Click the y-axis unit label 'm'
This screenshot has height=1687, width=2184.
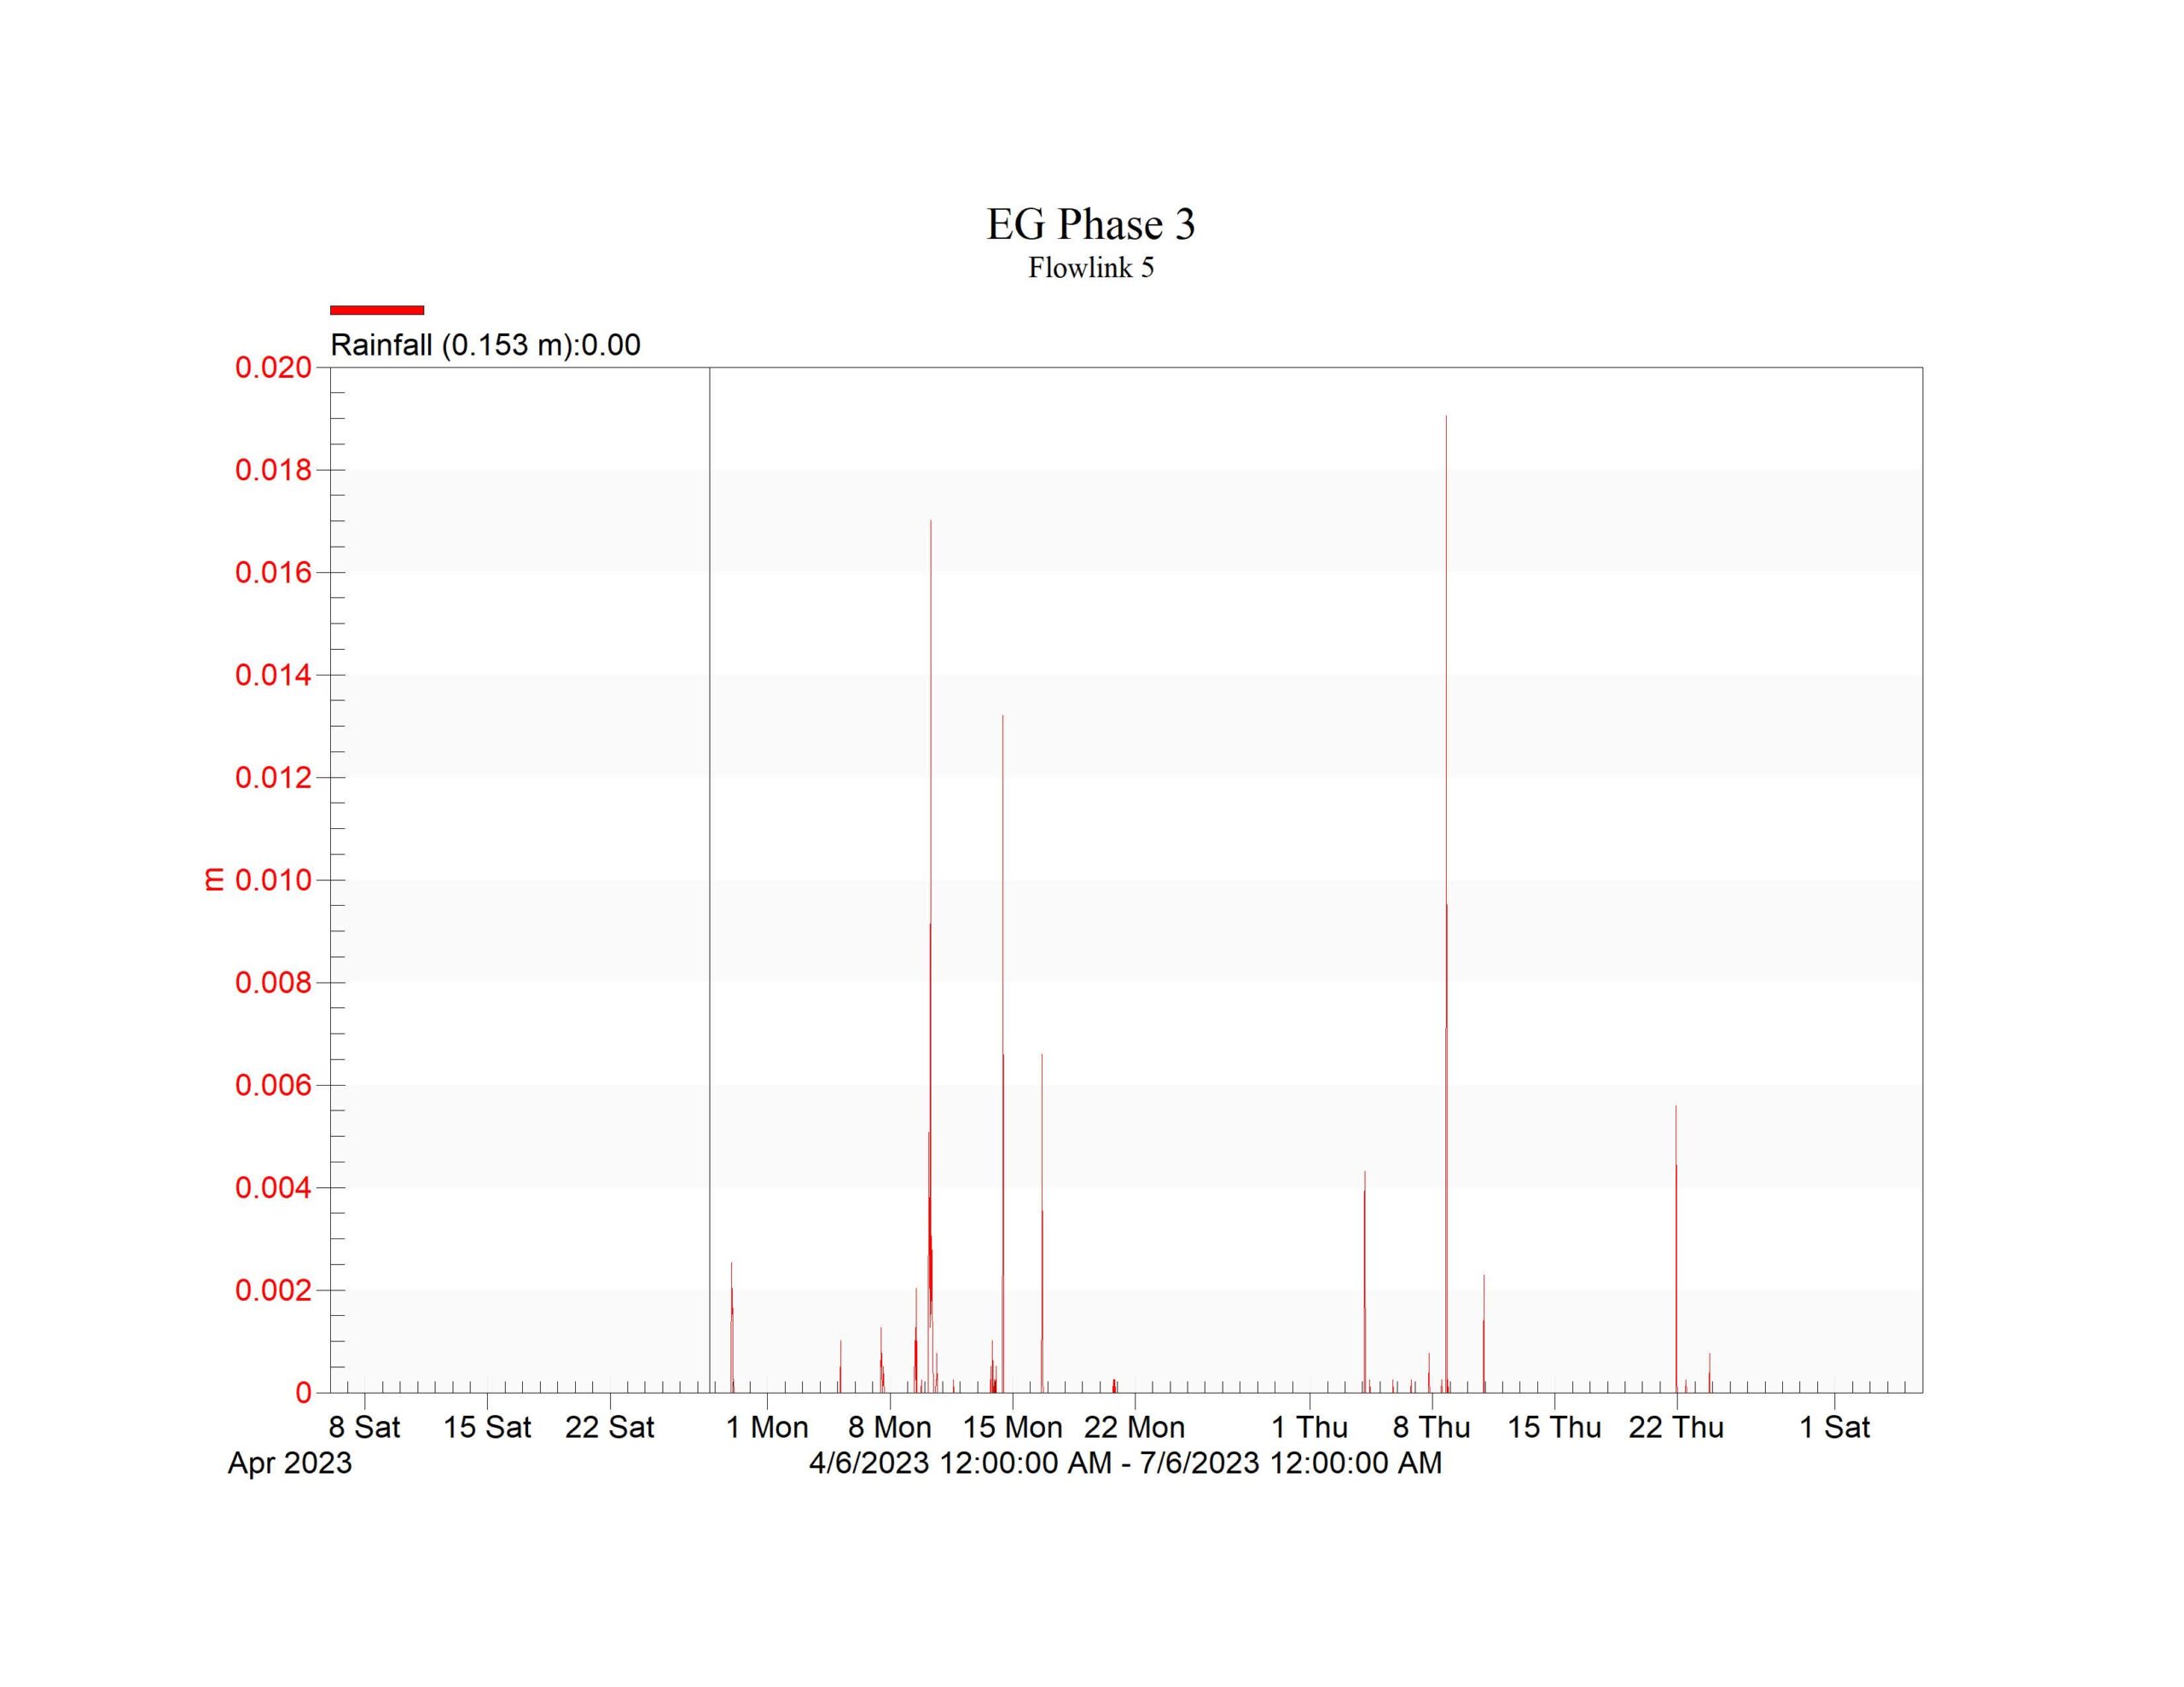(x=213, y=879)
